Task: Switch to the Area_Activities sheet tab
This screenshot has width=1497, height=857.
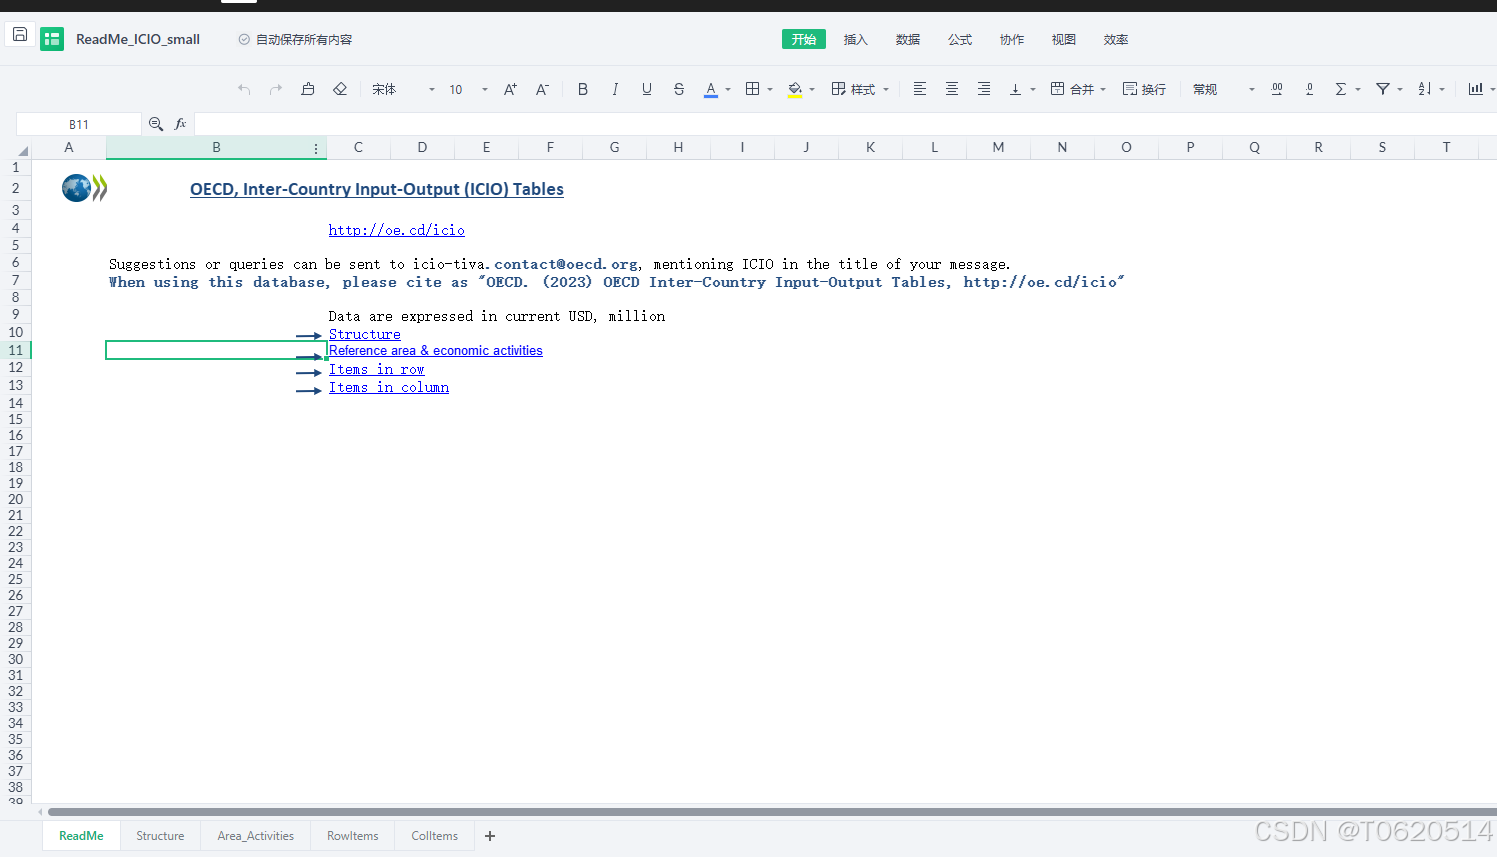Action: (x=256, y=836)
